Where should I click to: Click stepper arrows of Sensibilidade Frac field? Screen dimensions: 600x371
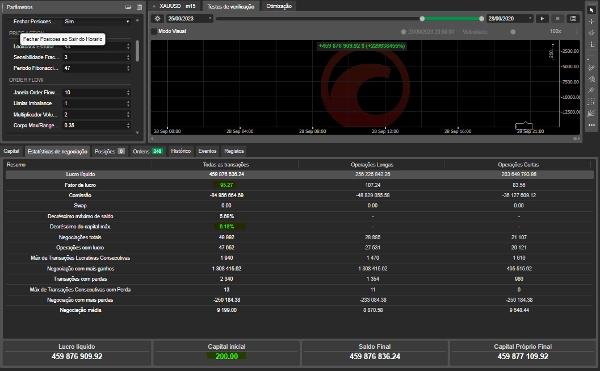(x=128, y=57)
